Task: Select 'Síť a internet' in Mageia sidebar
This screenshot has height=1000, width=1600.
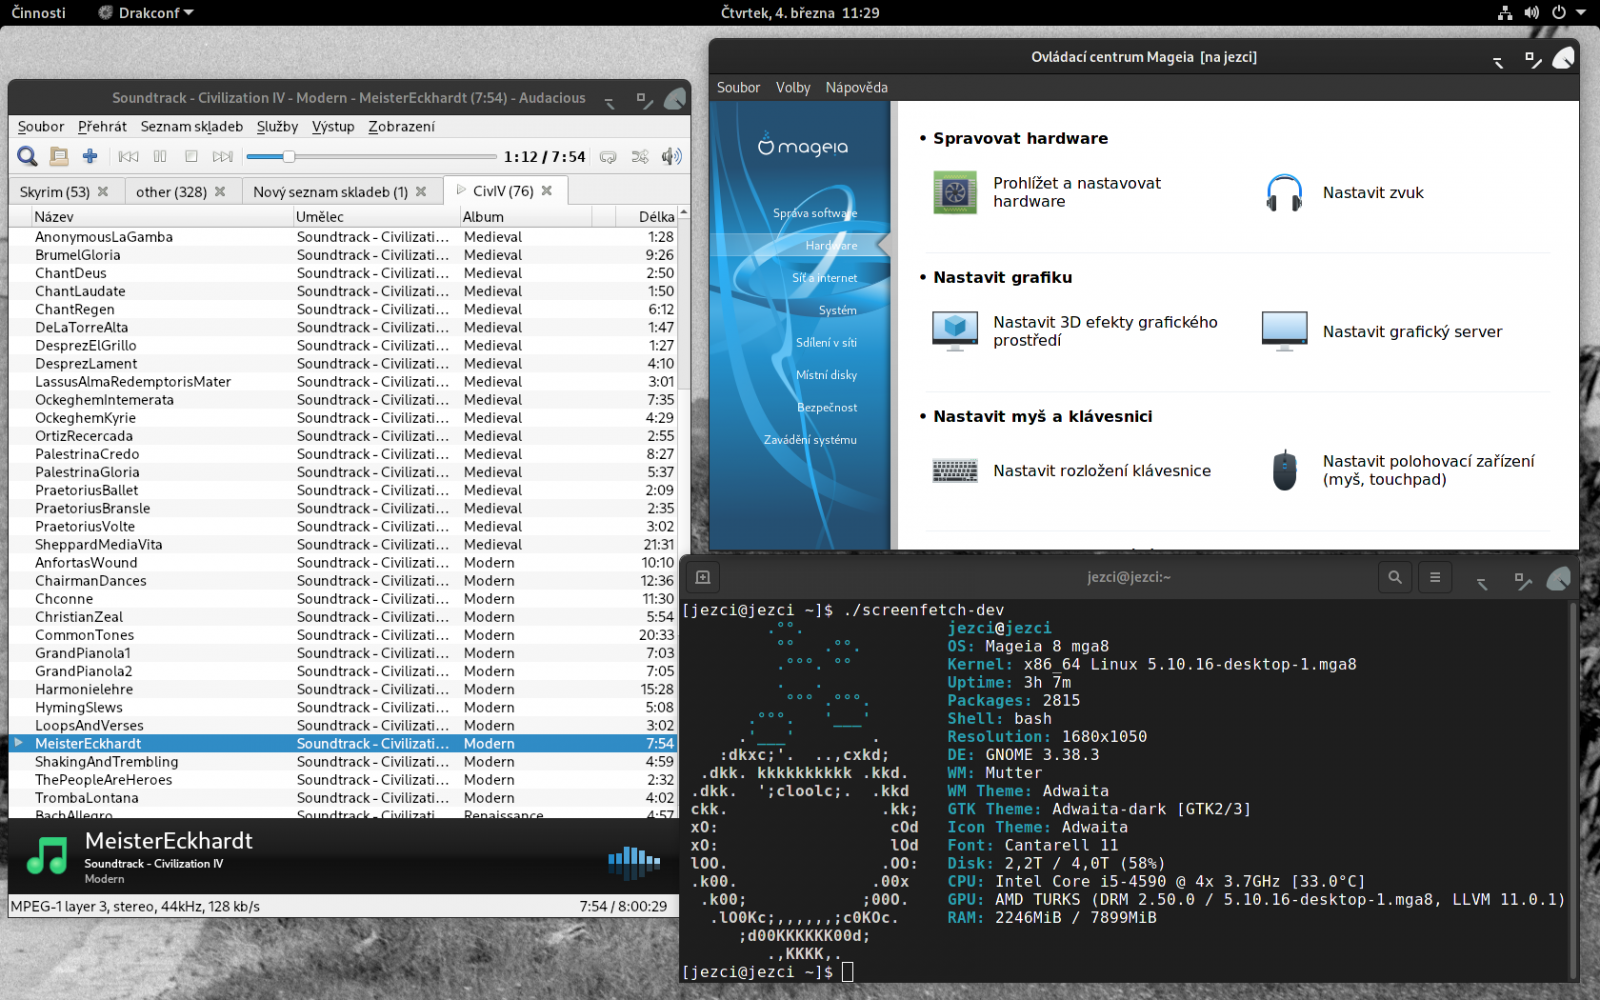Action: (x=824, y=277)
